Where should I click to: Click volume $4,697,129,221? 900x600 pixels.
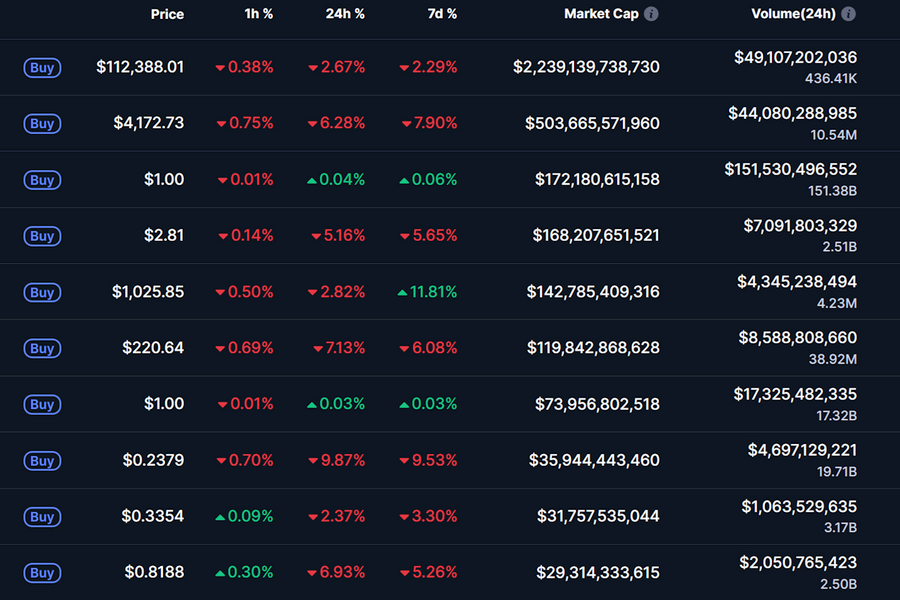pos(802,450)
